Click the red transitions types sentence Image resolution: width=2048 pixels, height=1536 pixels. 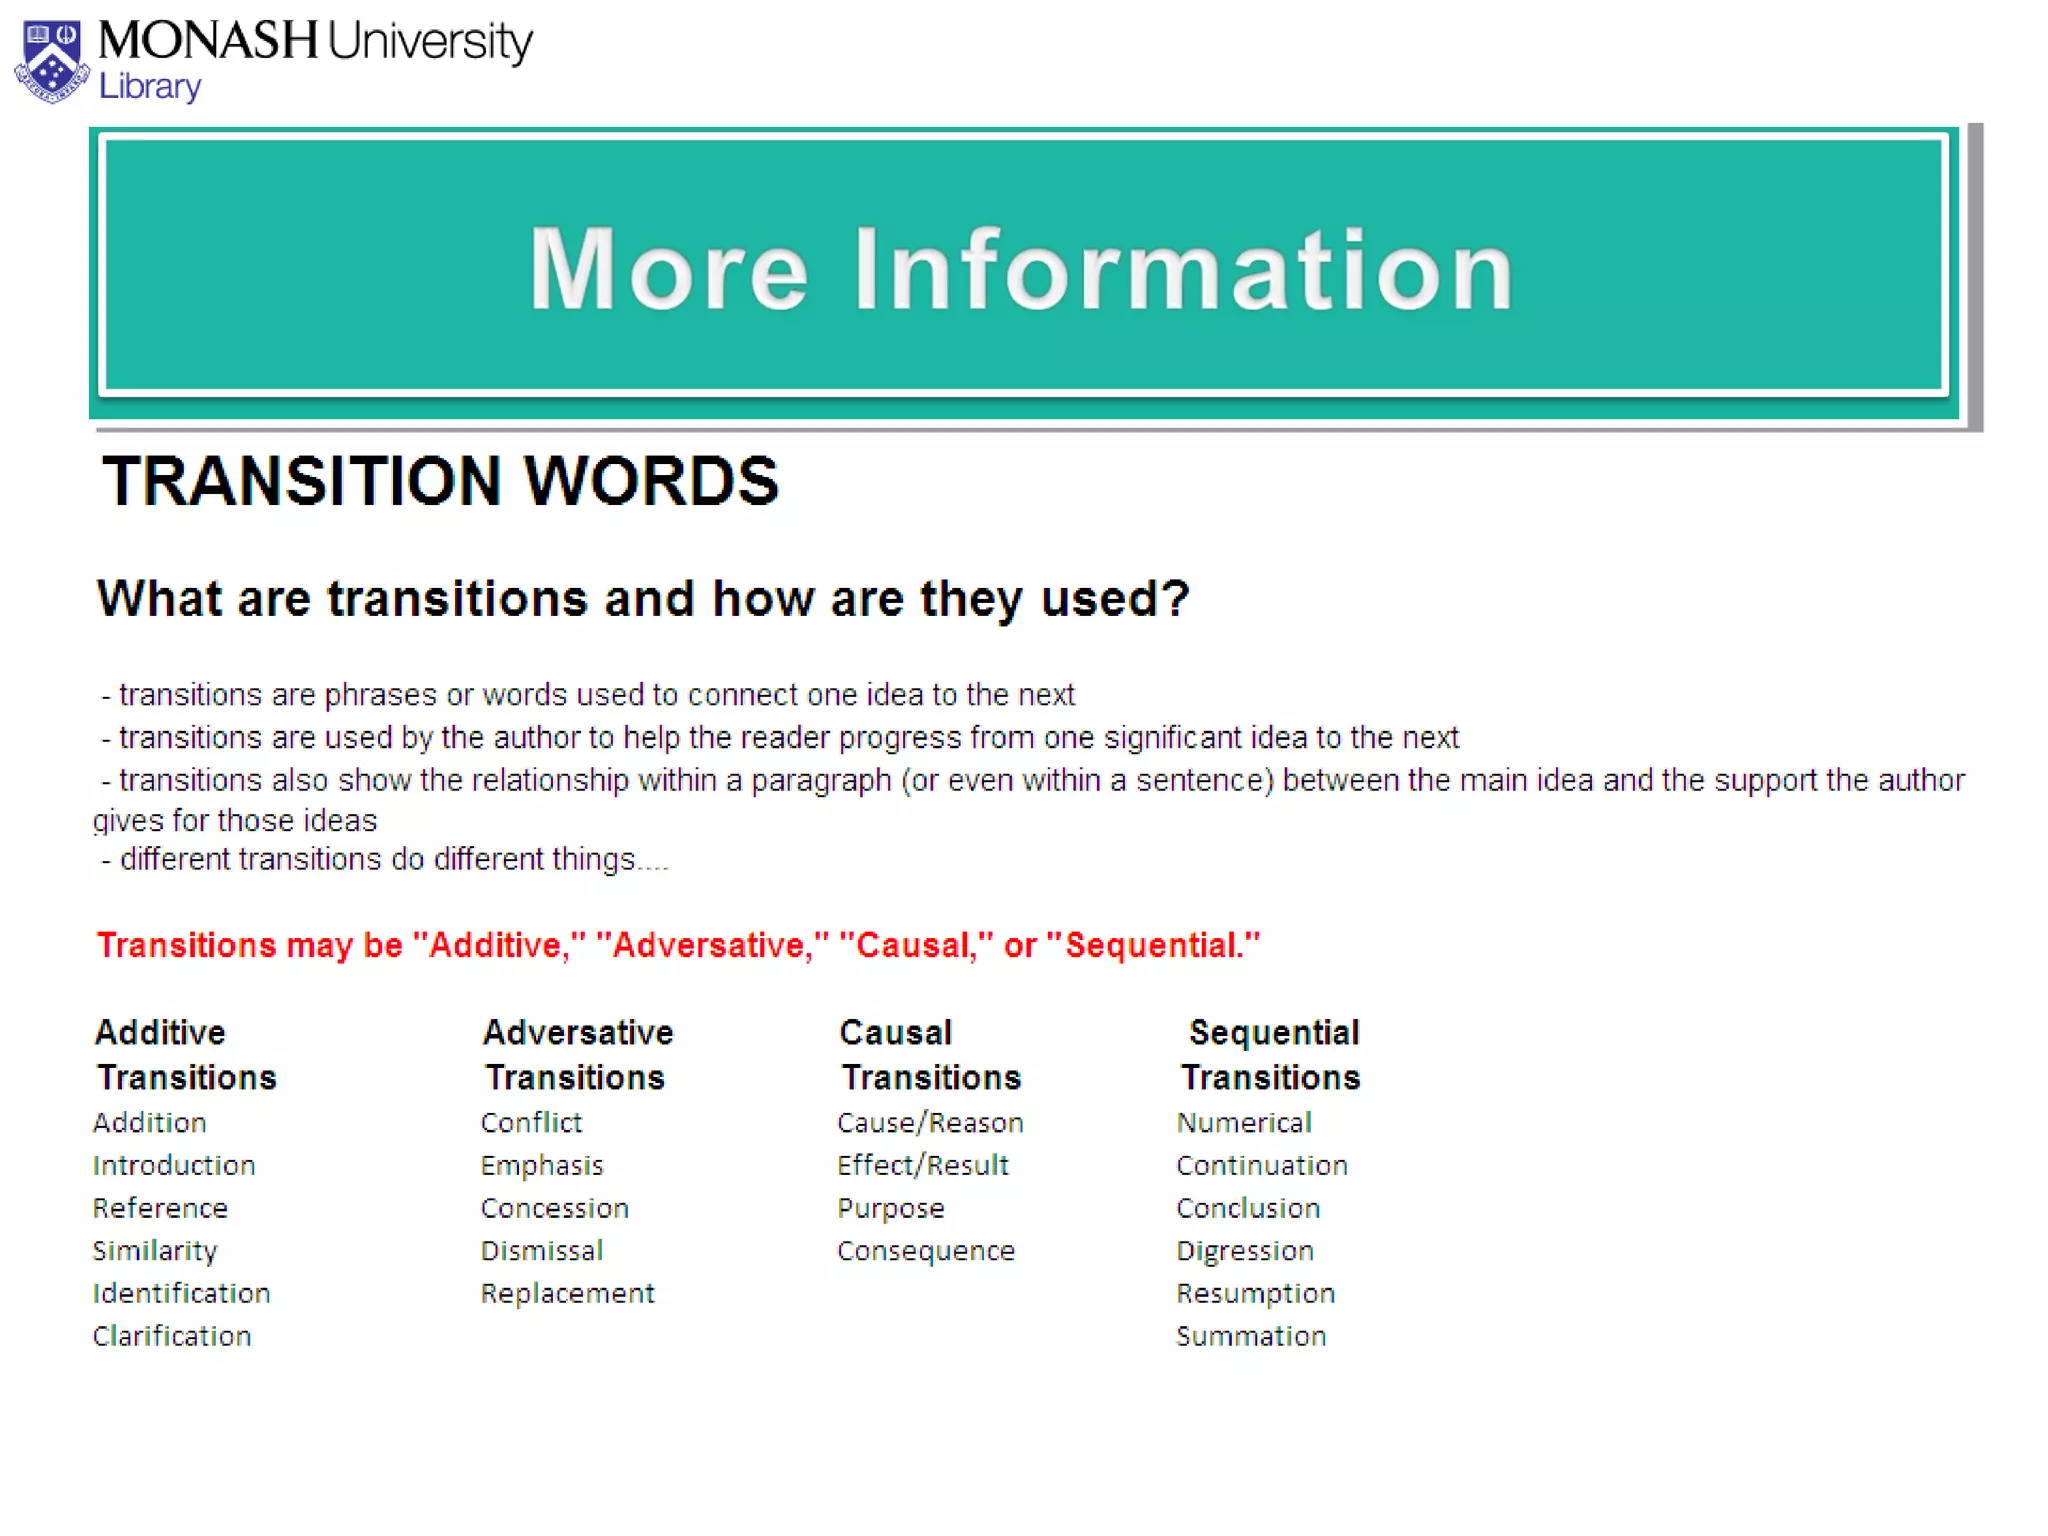tap(678, 946)
